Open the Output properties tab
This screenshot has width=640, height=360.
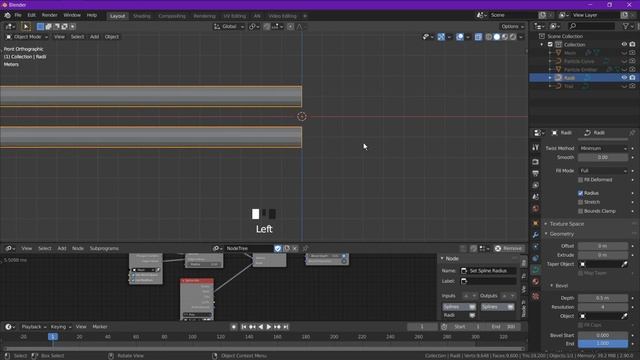(x=536, y=173)
